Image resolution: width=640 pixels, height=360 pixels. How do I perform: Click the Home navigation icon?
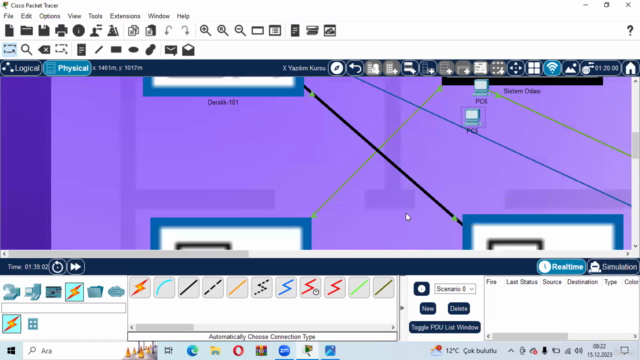(631, 68)
